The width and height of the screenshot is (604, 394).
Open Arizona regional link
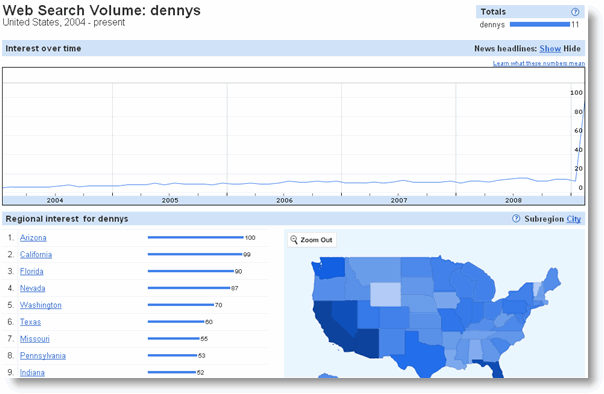click(x=33, y=238)
